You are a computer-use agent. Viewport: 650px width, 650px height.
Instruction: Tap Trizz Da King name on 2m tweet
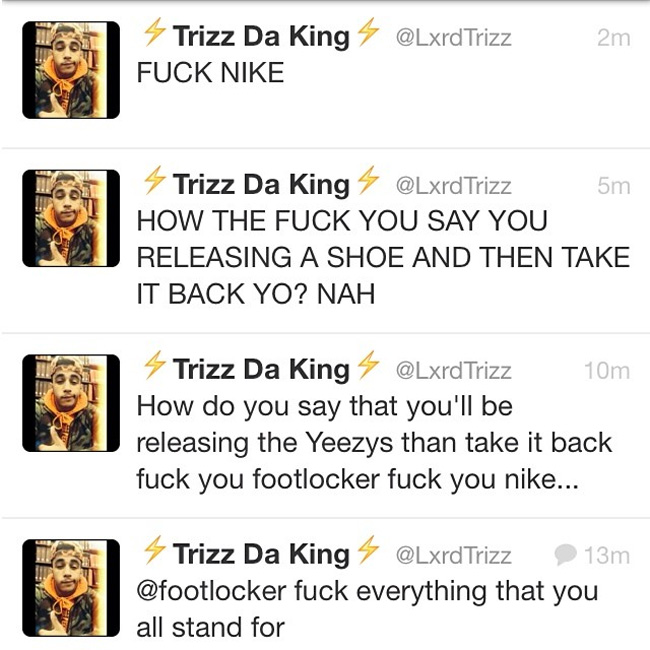coord(261,36)
